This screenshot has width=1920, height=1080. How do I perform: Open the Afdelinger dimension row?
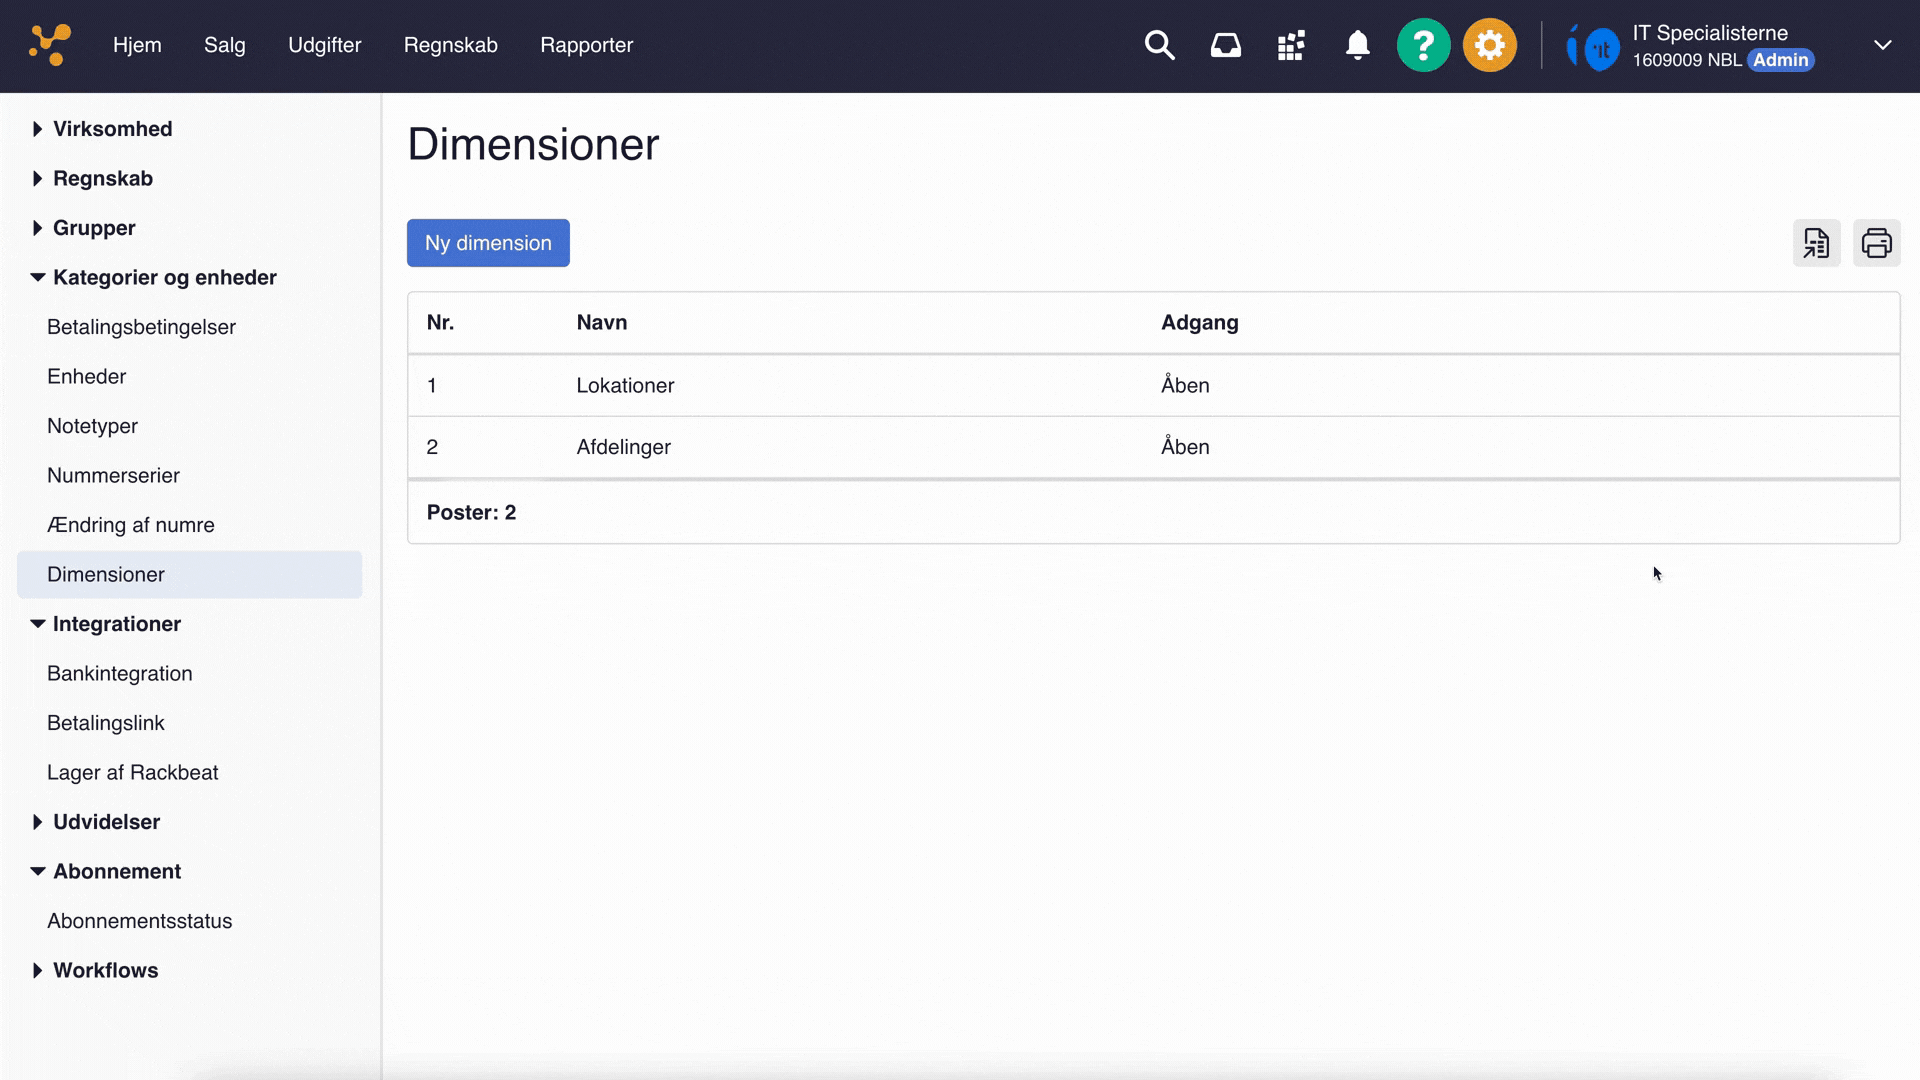pyautogui.click(x=623, y=447)
